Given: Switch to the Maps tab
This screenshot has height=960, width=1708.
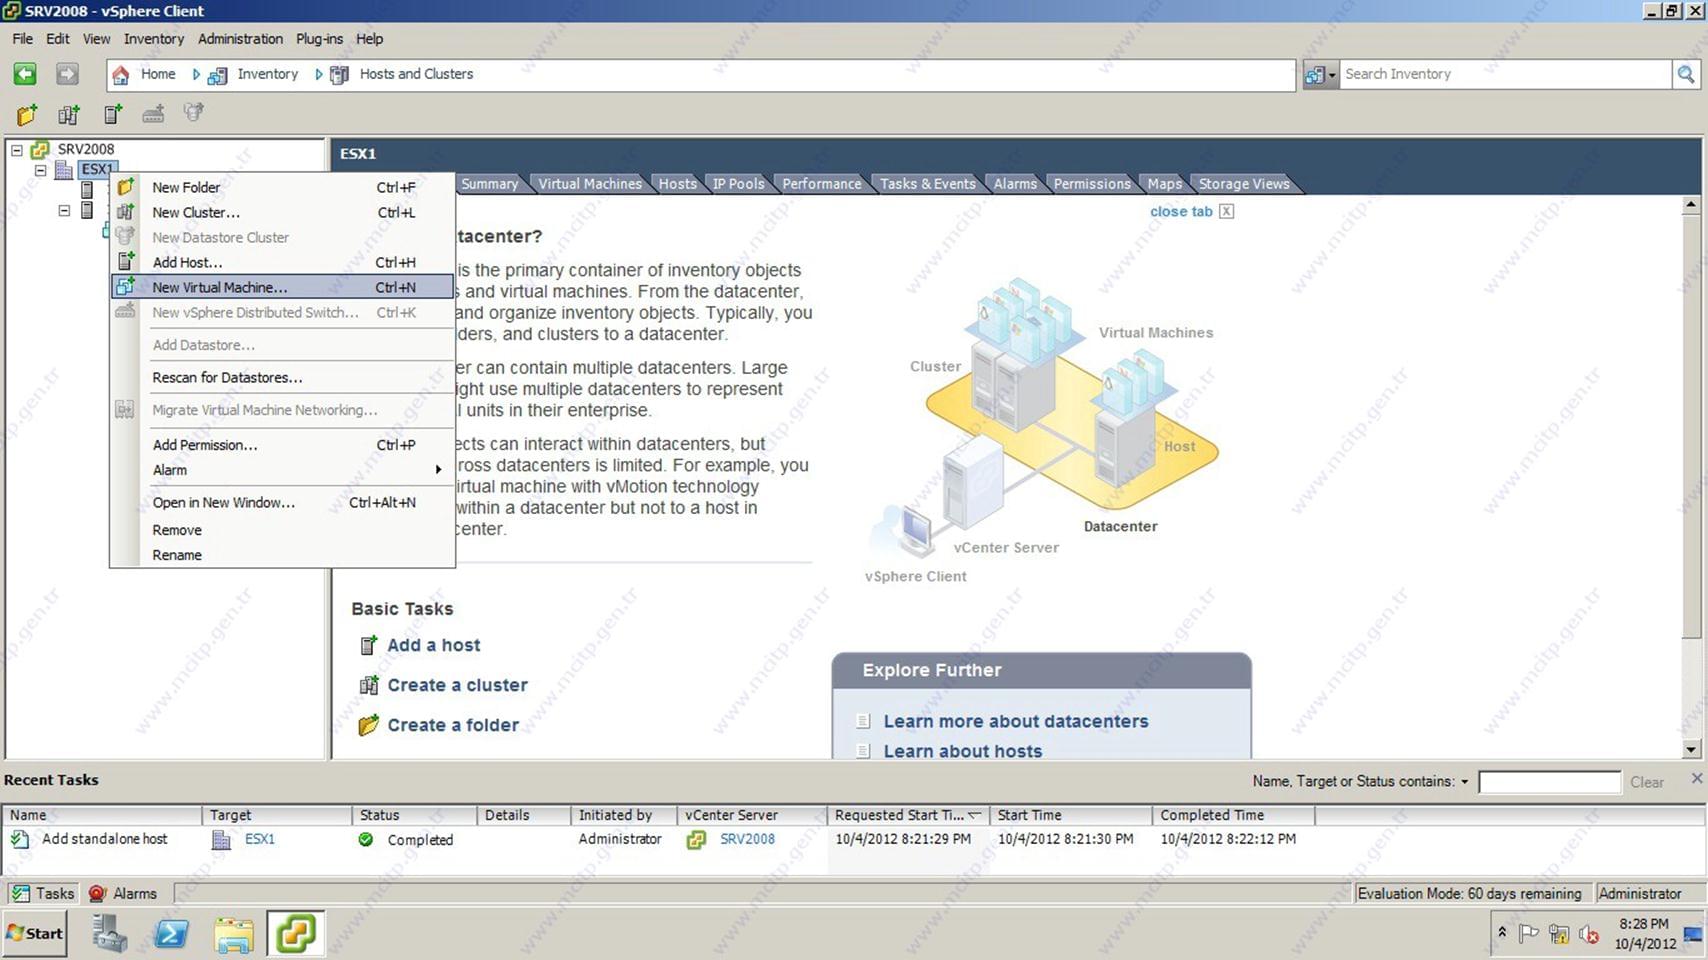Looking at the screenshot, I should 1164,184.
